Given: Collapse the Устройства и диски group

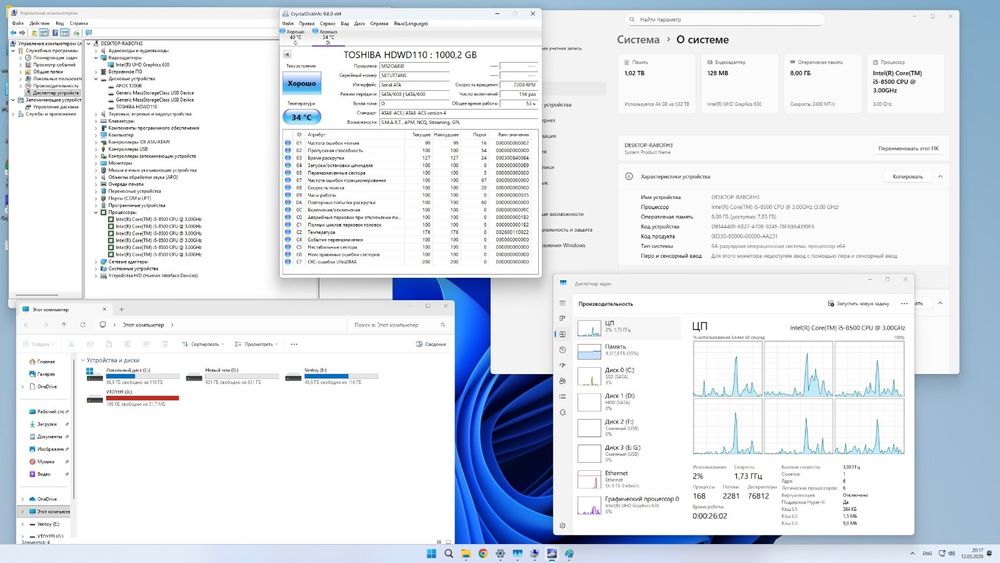Looking at the screenshot, I should (83, 360).
